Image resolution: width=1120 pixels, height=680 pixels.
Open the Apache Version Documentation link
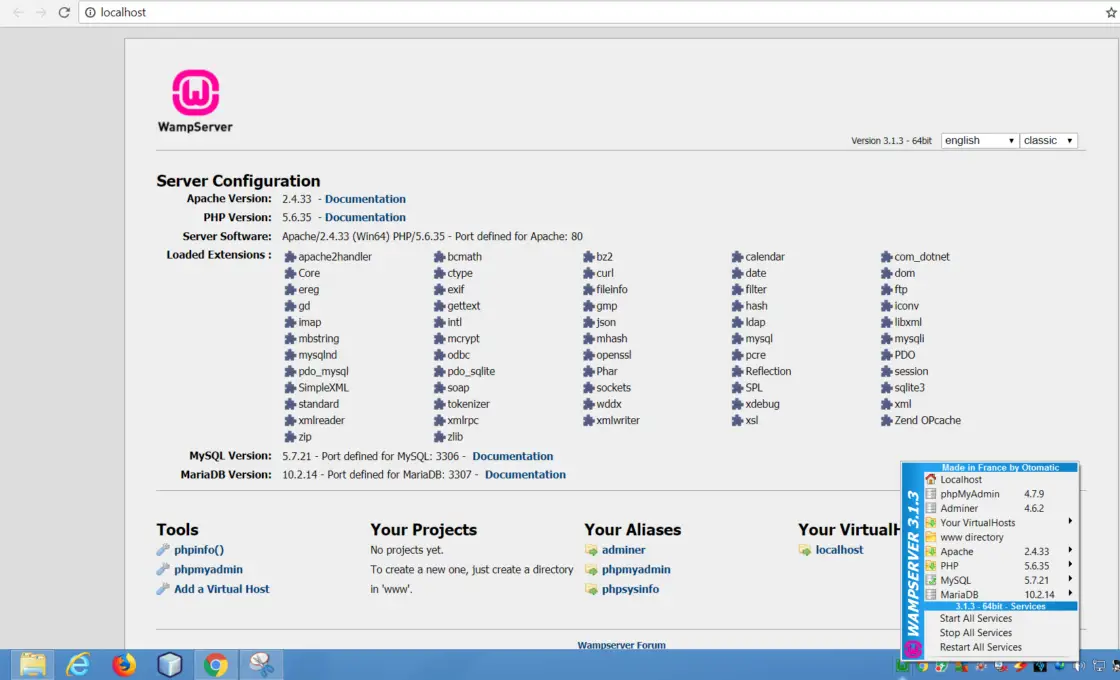(x=365, y=199)
